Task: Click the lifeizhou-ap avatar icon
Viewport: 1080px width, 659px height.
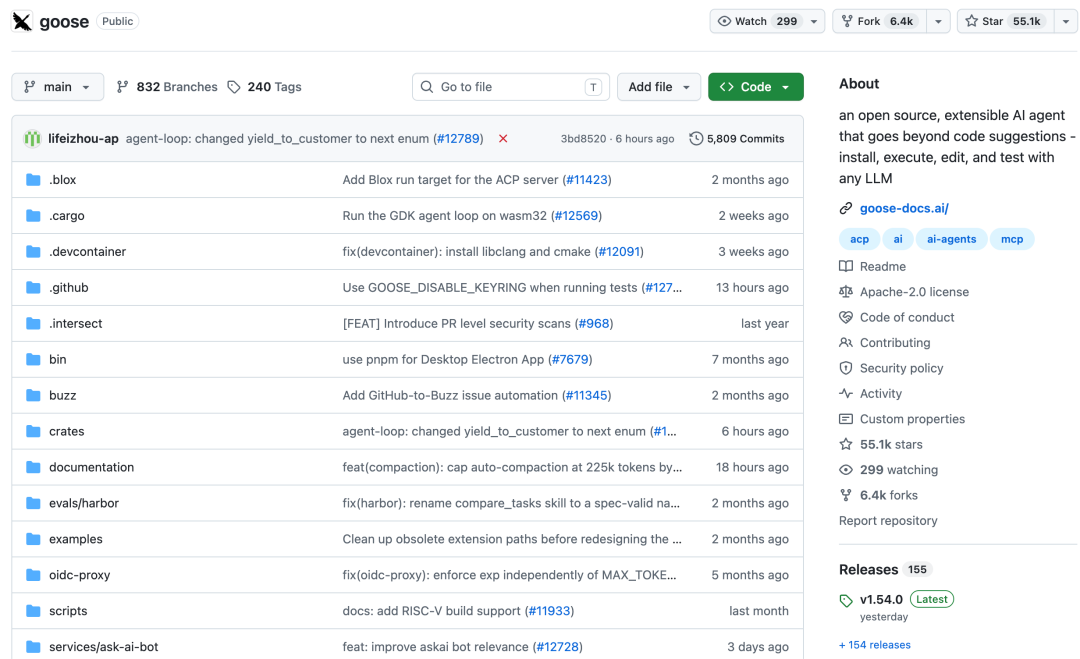Action: 32,138
